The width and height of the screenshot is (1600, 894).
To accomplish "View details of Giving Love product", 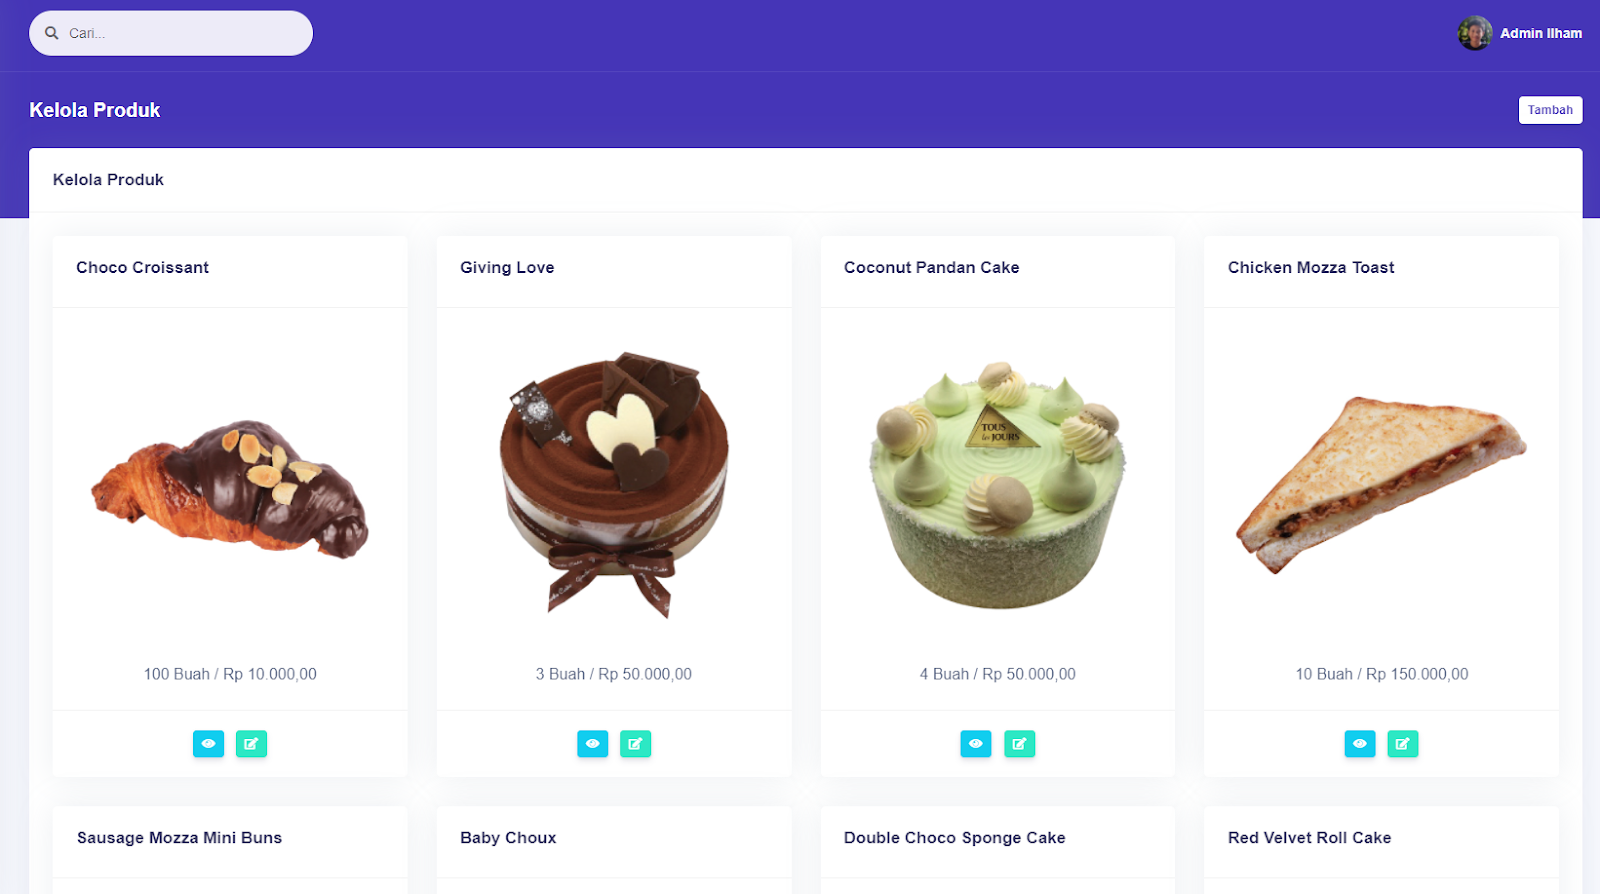I will 592,744.
